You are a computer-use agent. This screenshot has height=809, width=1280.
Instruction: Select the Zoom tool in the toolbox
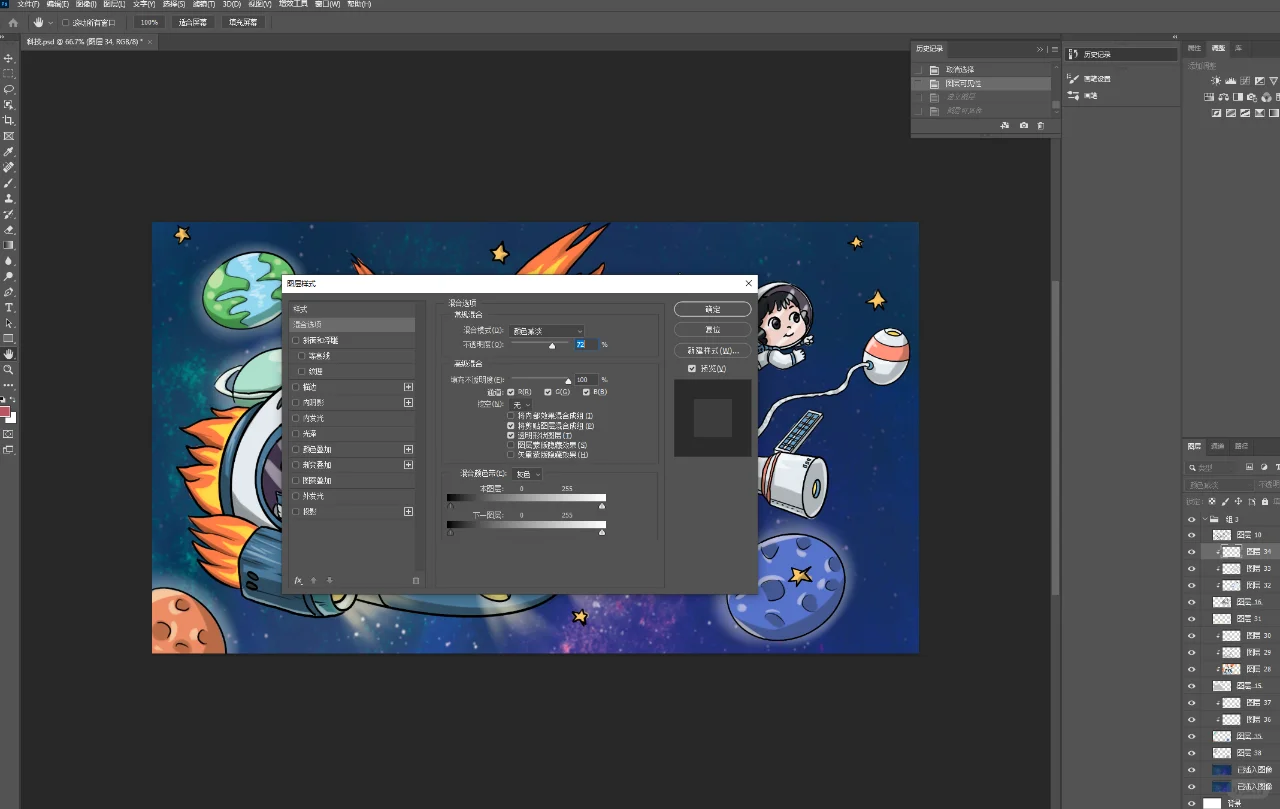pyautogui.click(x=9, y=369)
